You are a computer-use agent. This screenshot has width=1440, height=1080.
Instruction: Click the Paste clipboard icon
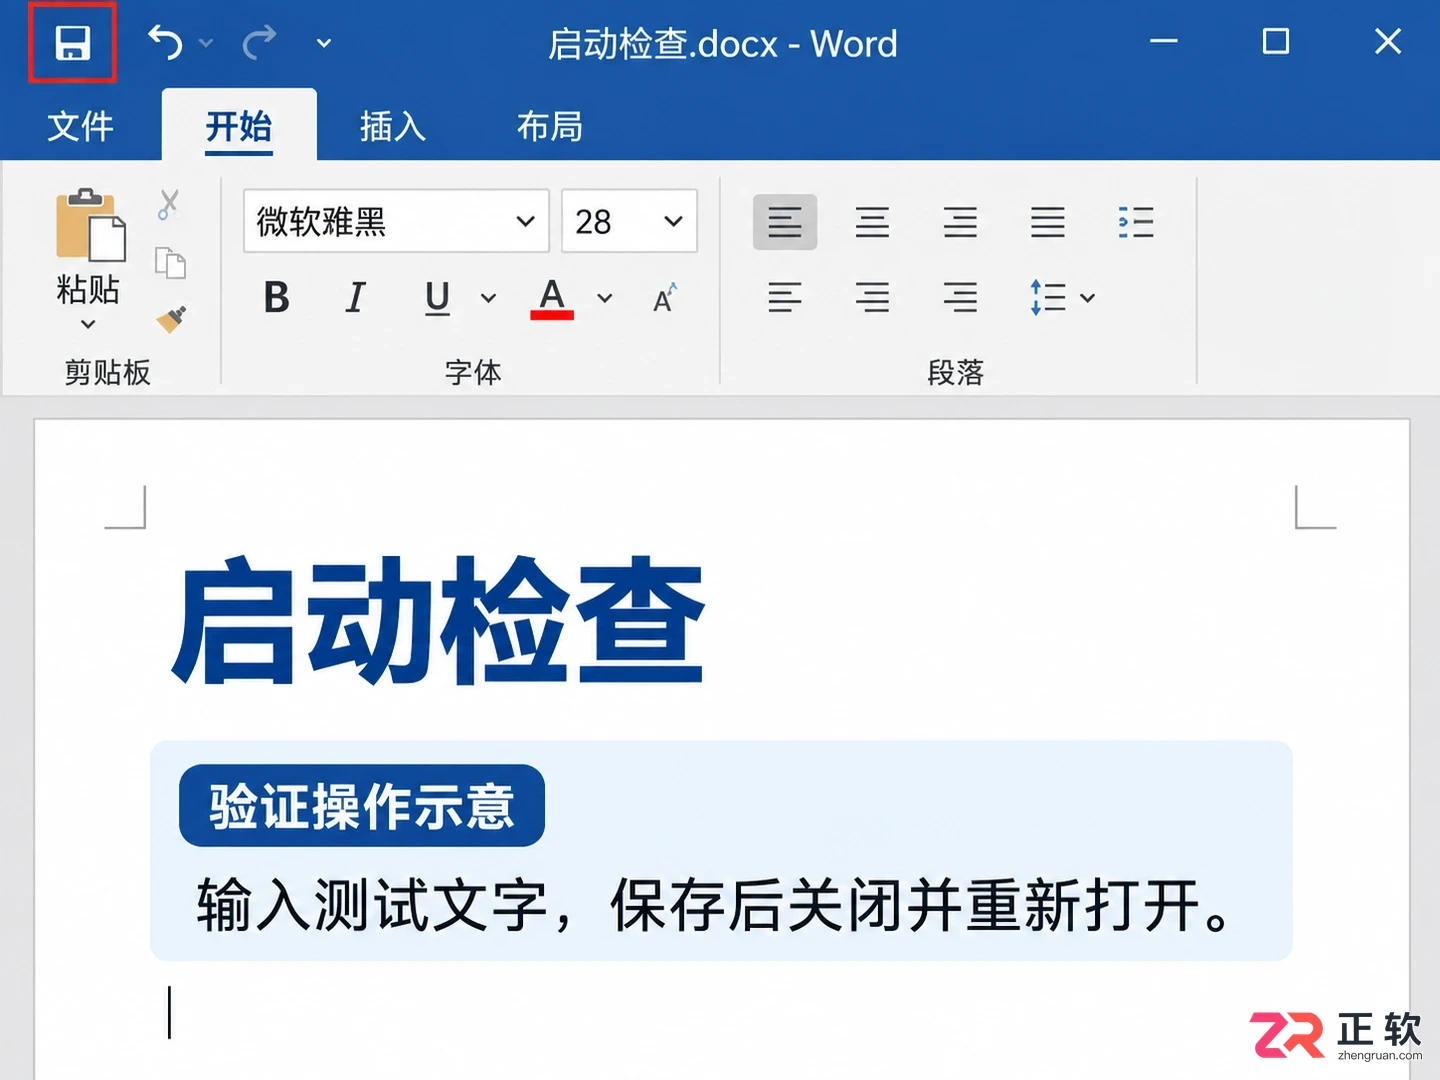pyautogui.click(x=90, y=224)
